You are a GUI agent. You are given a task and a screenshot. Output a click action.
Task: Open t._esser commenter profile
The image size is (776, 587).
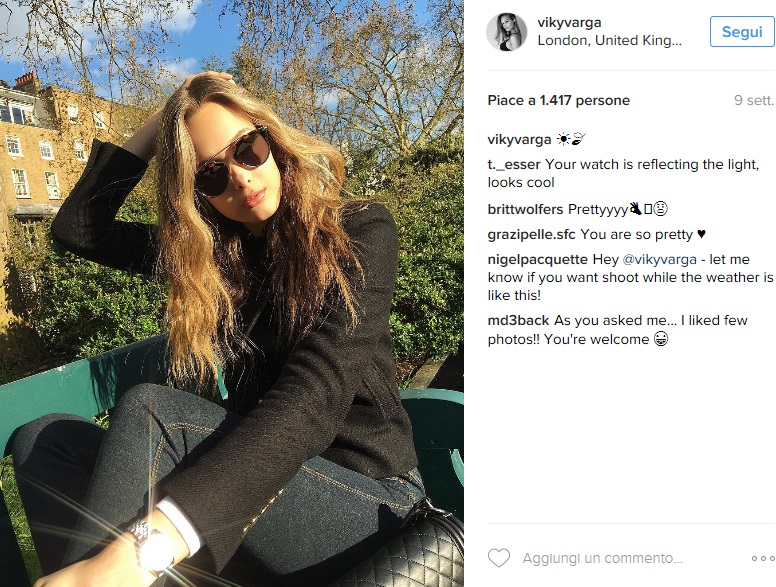514,164
